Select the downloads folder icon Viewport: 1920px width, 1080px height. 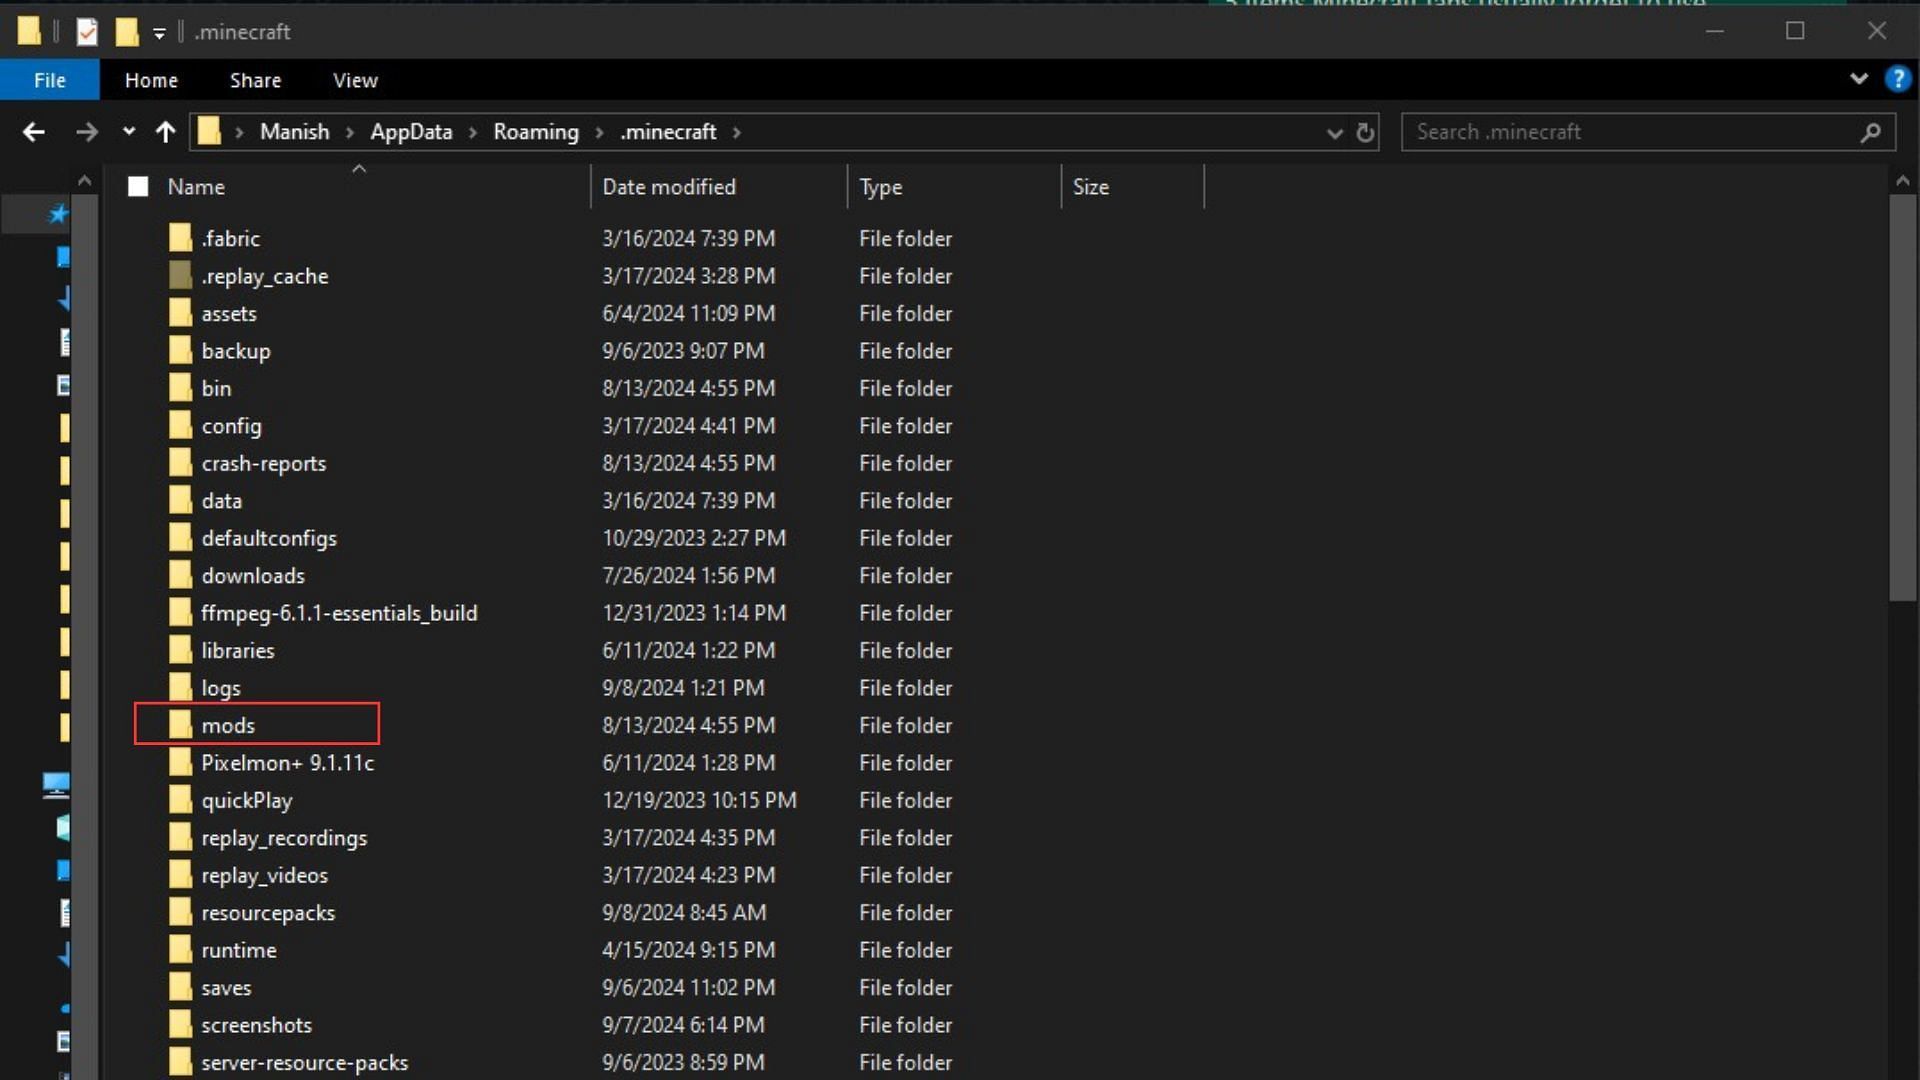click(180, 575)
